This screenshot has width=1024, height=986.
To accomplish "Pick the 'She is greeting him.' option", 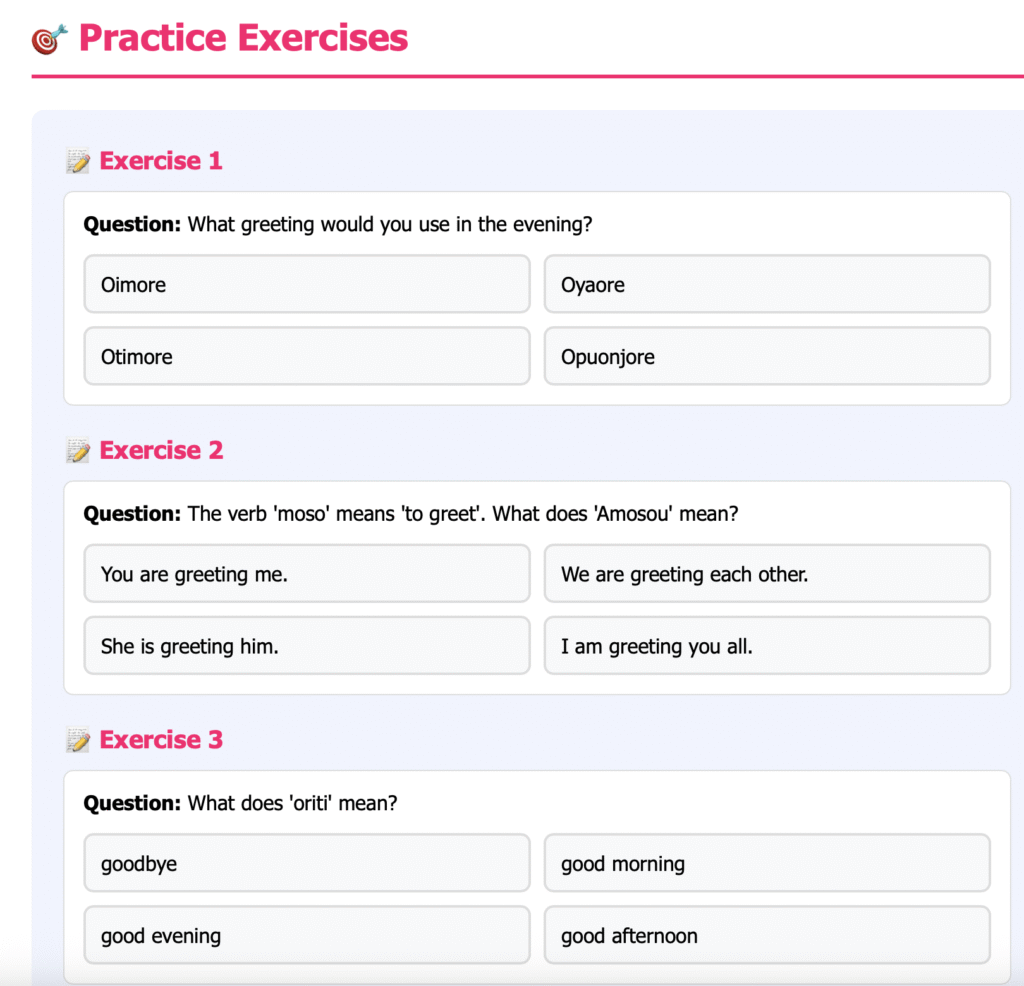I will (306, 646).
